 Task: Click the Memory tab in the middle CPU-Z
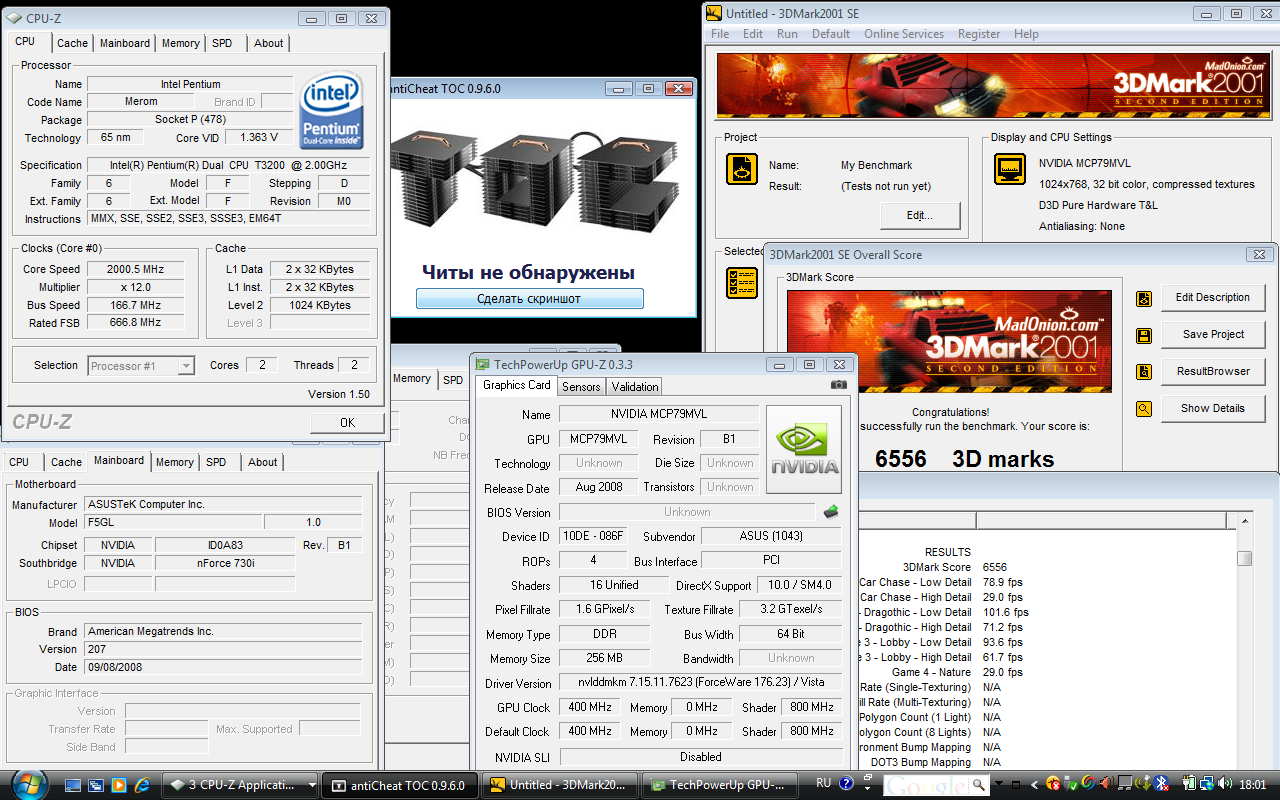411,379
